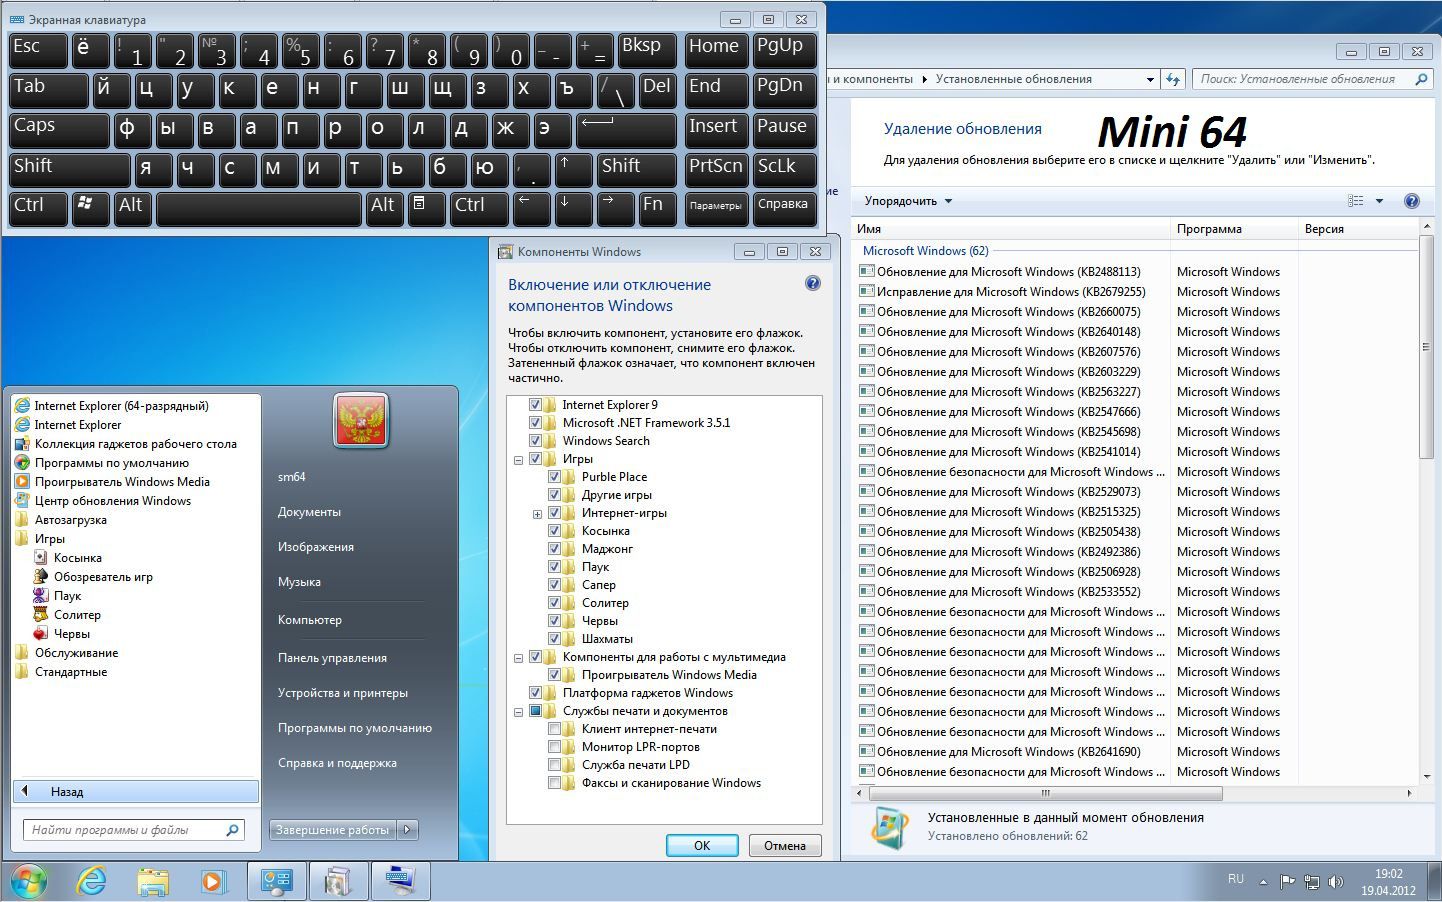Toggle Шахматы game checkbox

point(554,639)
